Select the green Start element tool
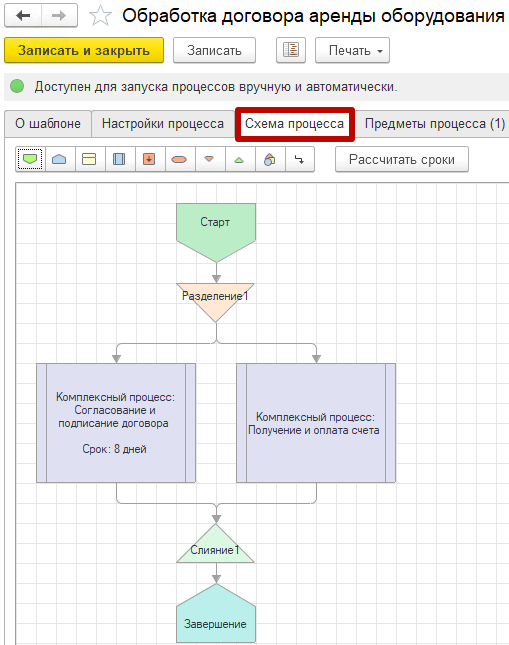The height and width of the screenshot is (645, 509). pos(30,159)
